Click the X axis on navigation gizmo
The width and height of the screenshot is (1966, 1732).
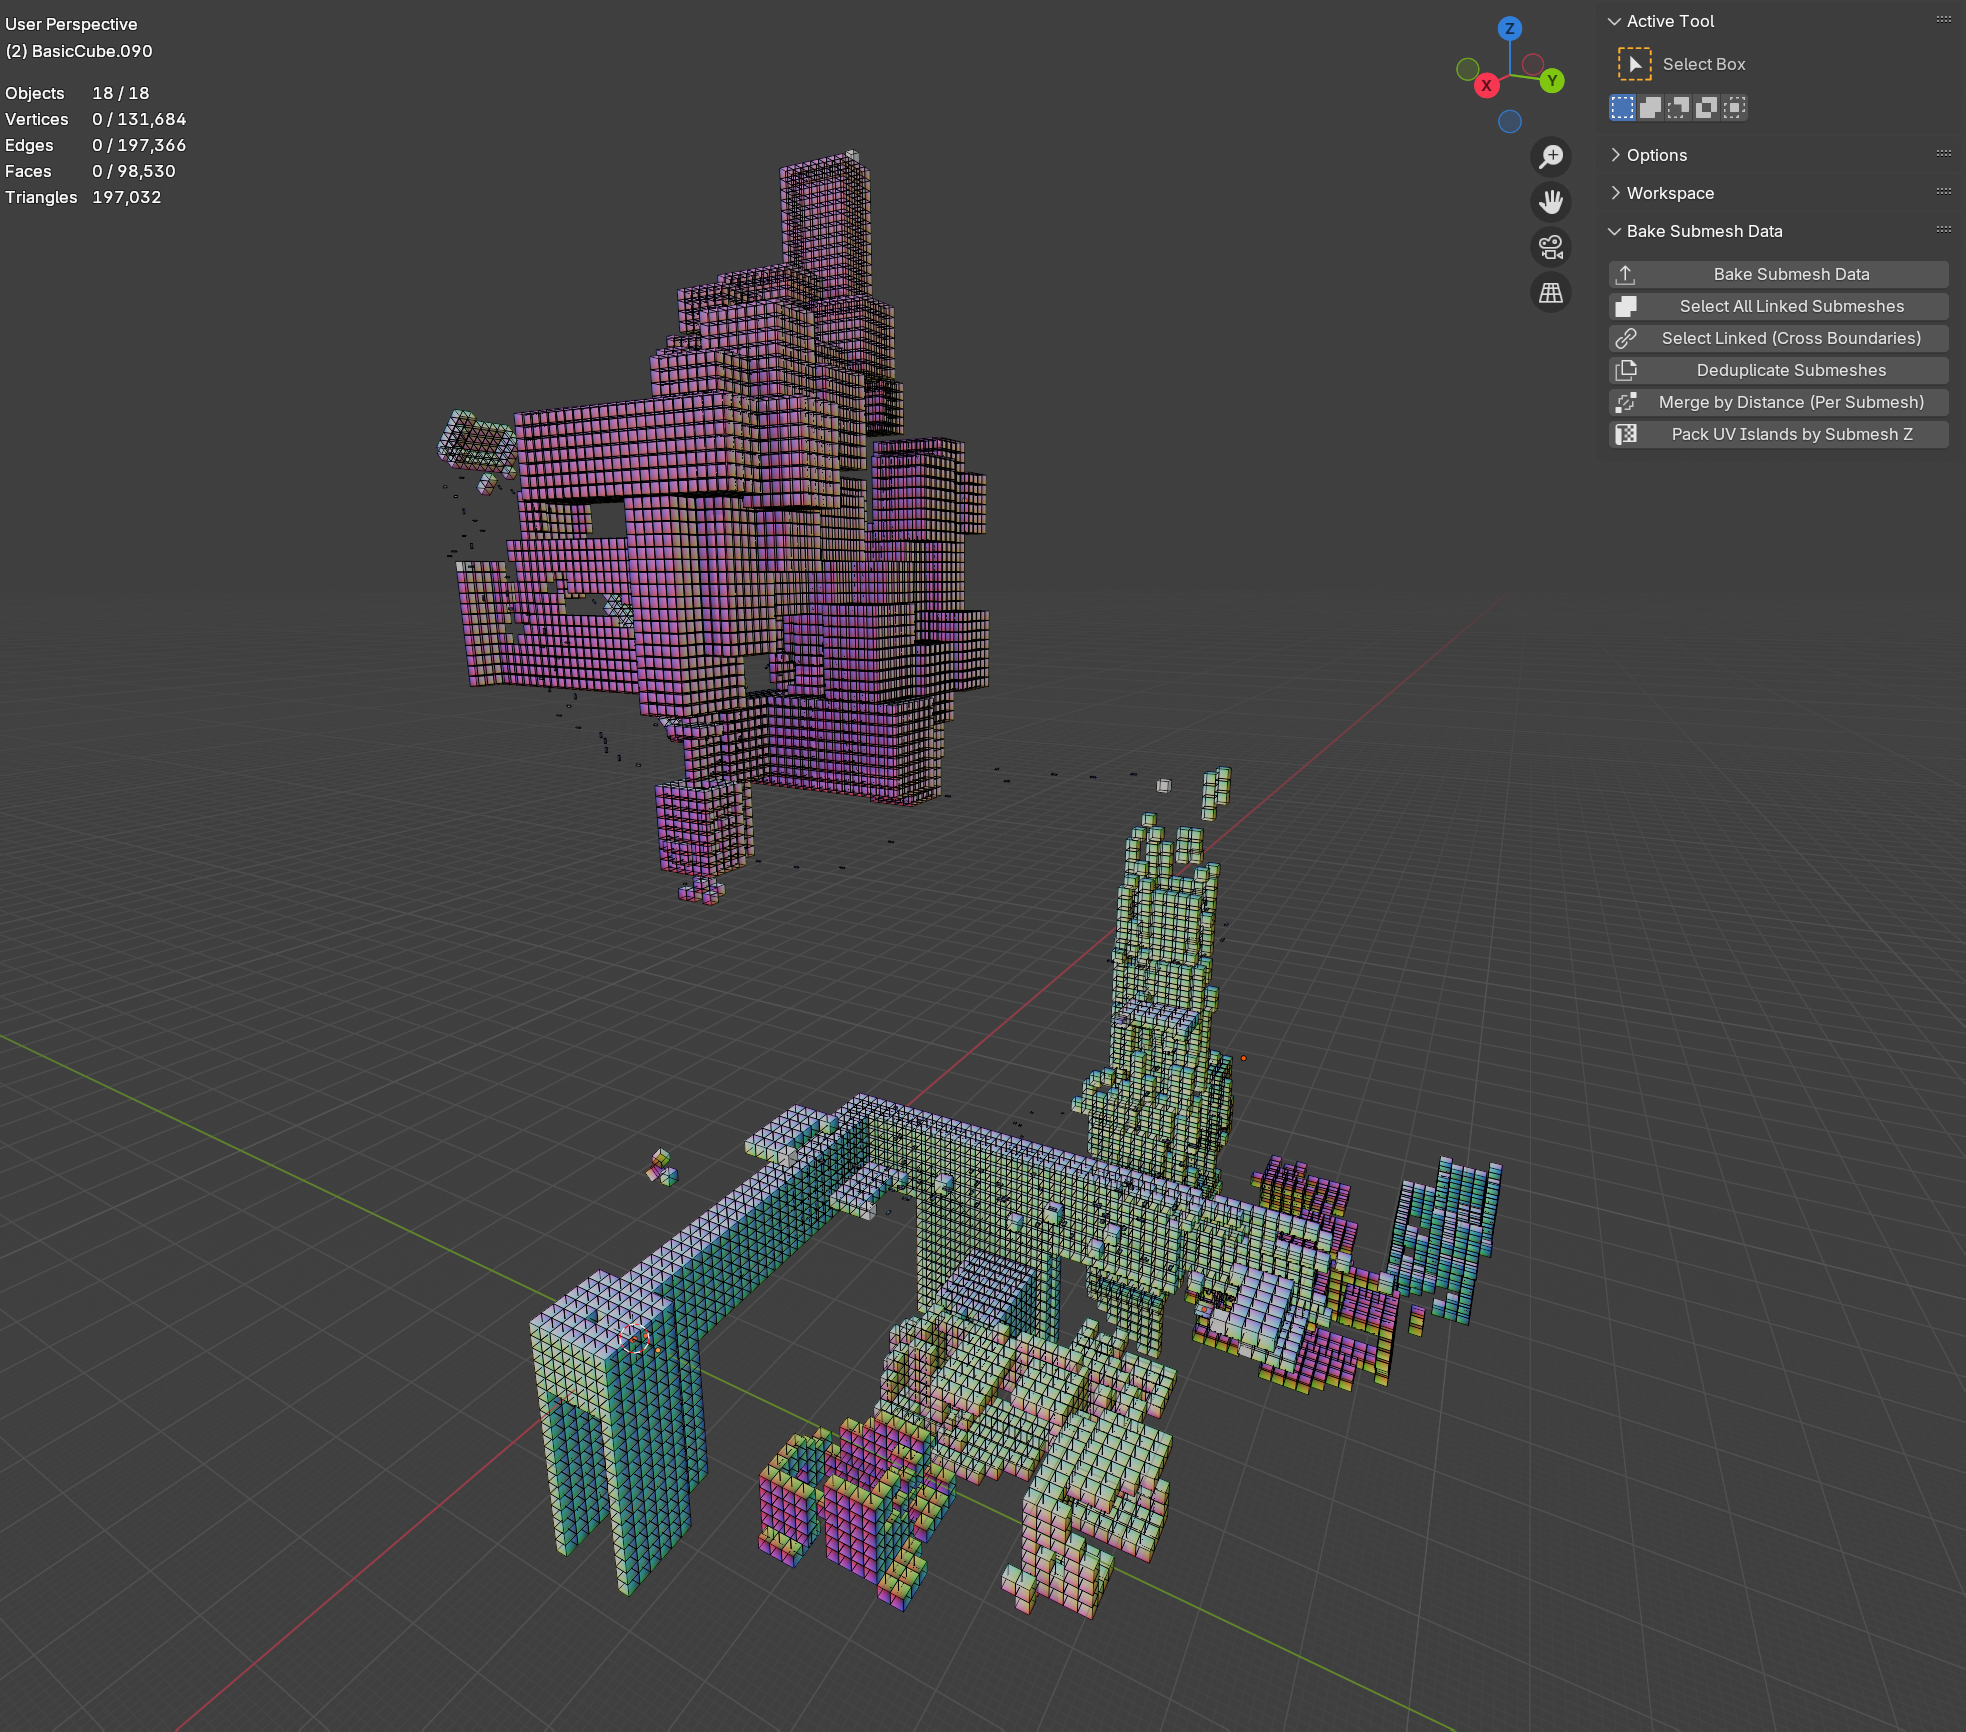1487,86
